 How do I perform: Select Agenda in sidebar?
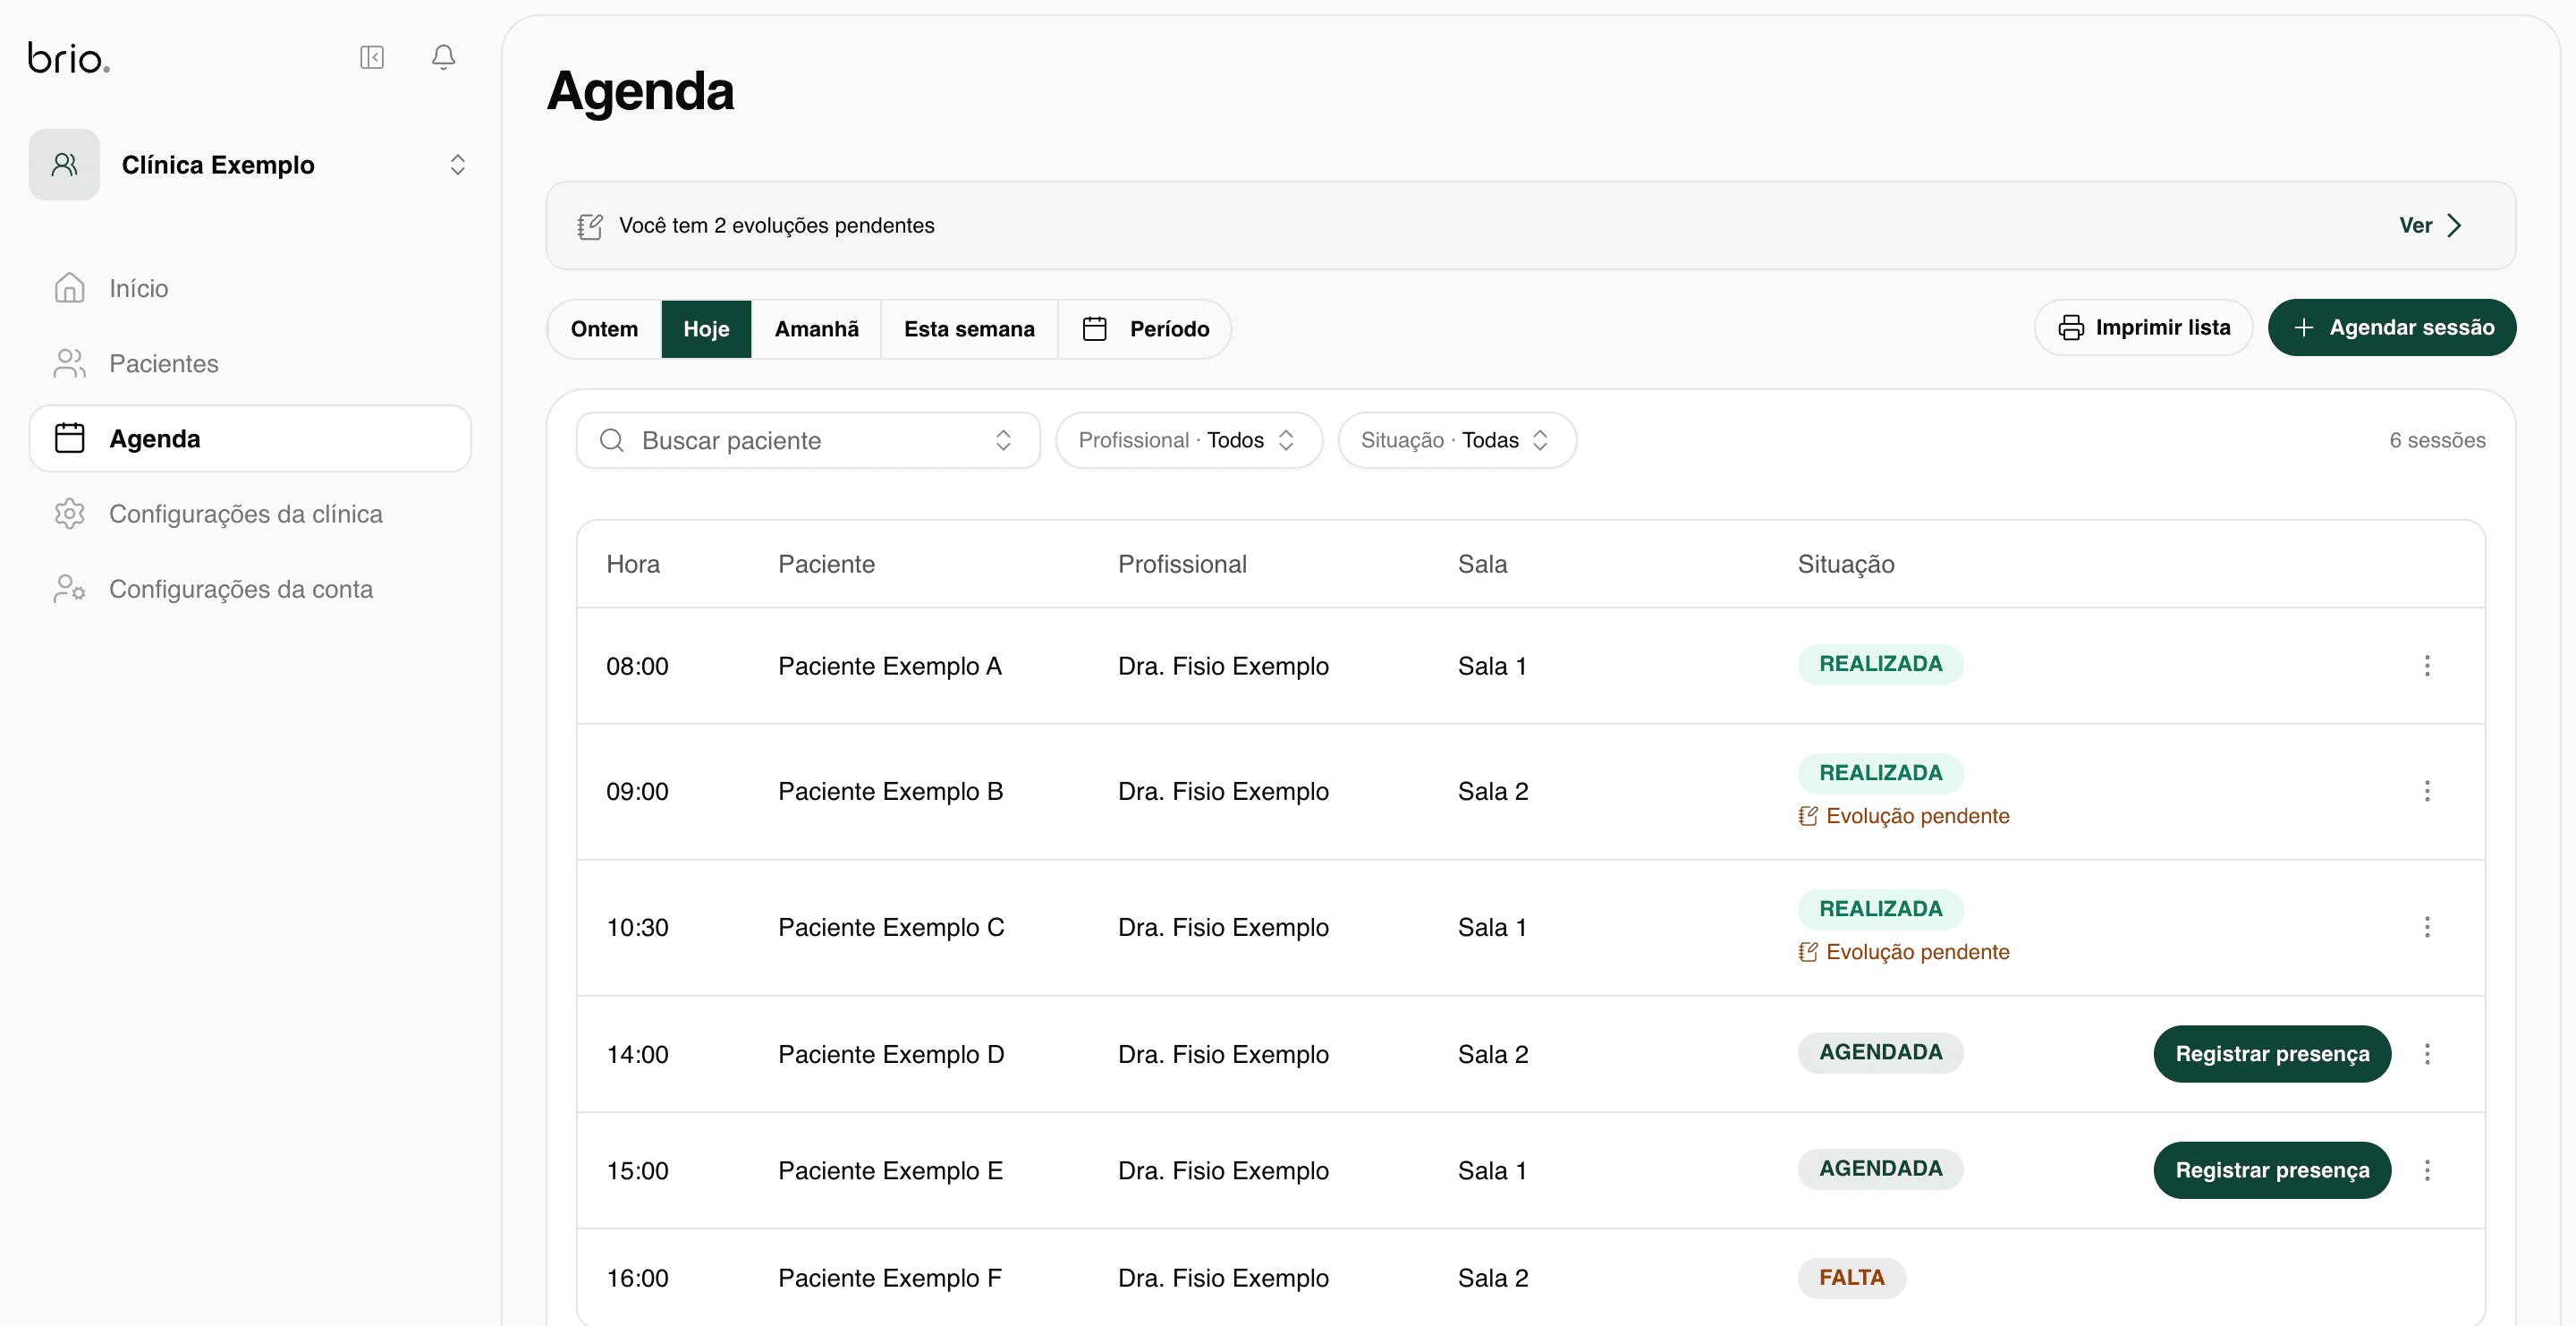pos(250,438)
